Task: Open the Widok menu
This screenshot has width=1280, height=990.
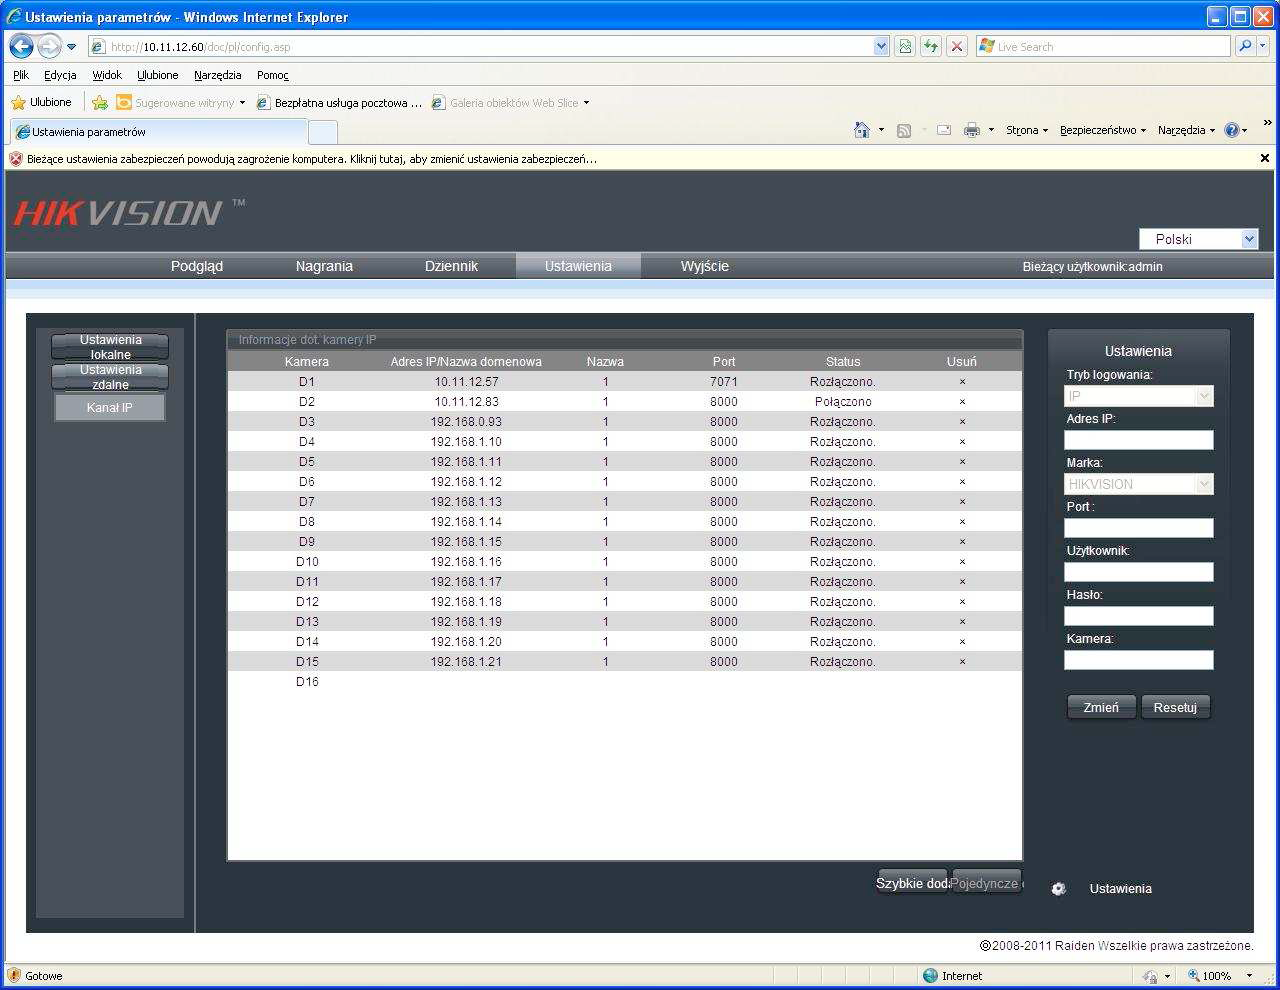Action: 107,75
